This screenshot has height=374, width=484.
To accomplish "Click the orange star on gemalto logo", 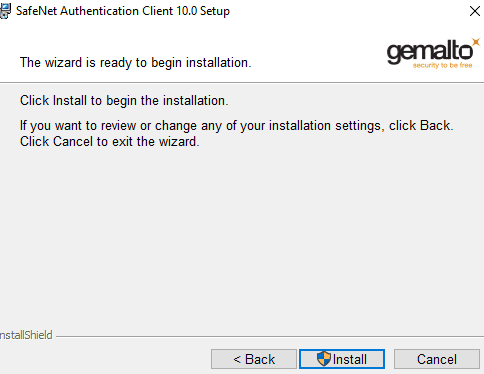I will tap(476, 42).
